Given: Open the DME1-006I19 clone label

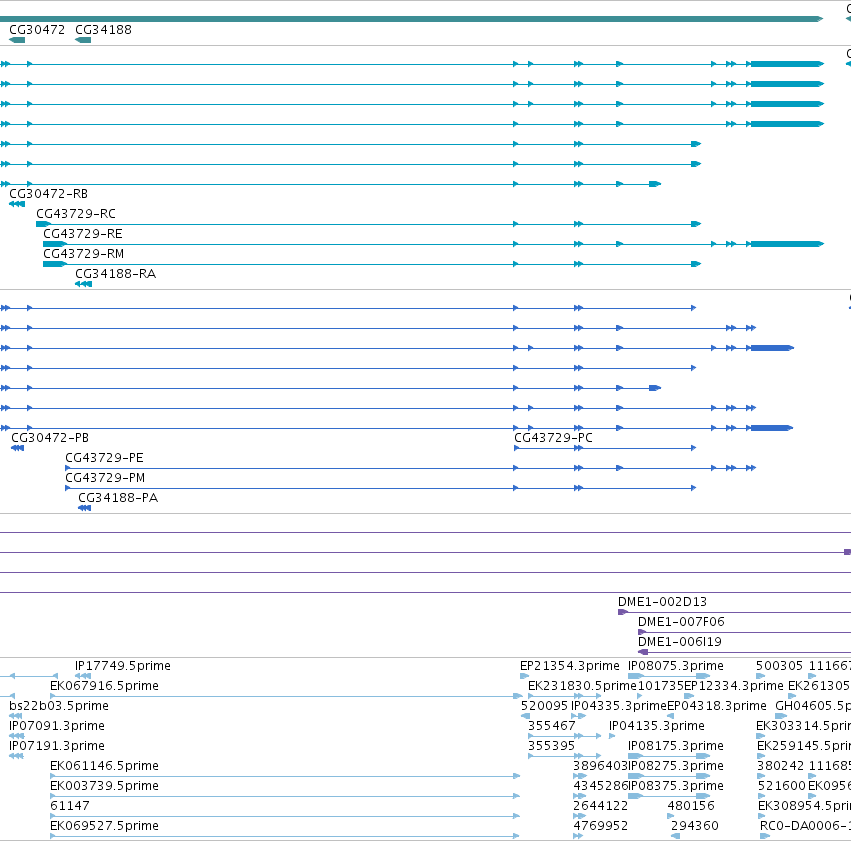Looking at the screenshot, I should tap(679, 642).
